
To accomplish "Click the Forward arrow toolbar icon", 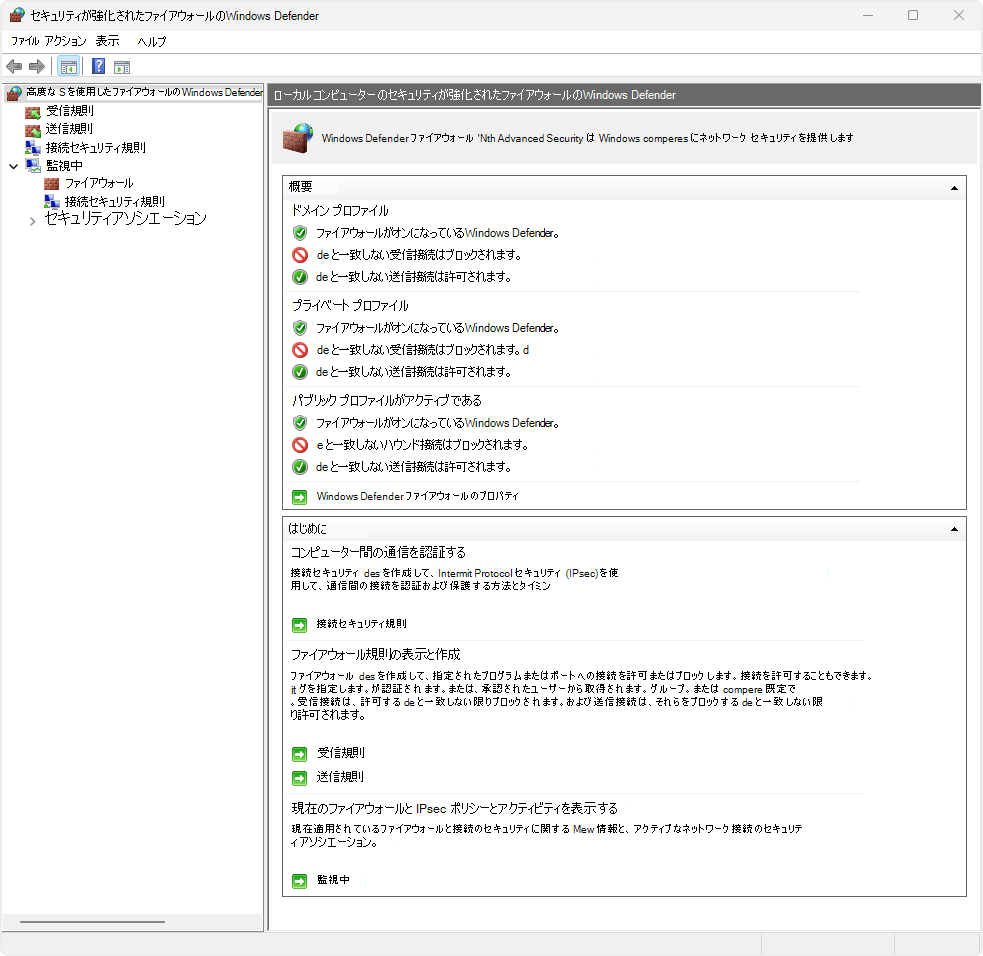I will tap(37, 66).
